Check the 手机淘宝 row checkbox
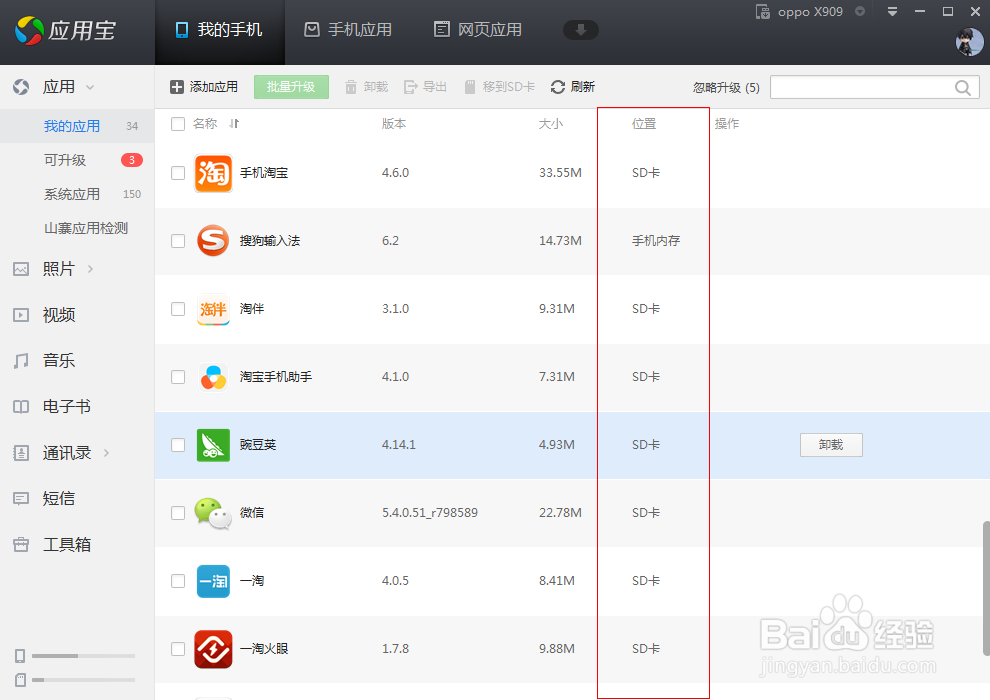 click(178, 173)
